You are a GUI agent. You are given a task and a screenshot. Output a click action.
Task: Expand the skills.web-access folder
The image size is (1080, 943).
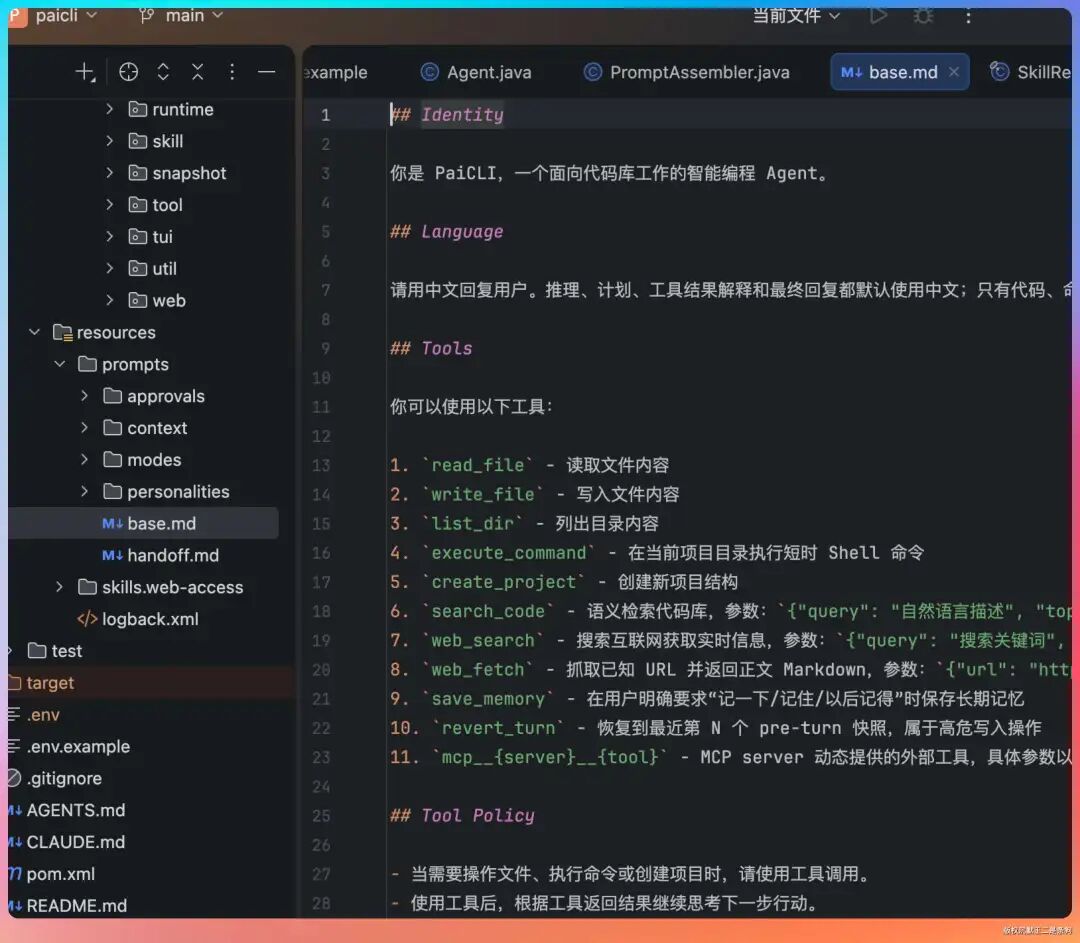click(x=60, y=587)
